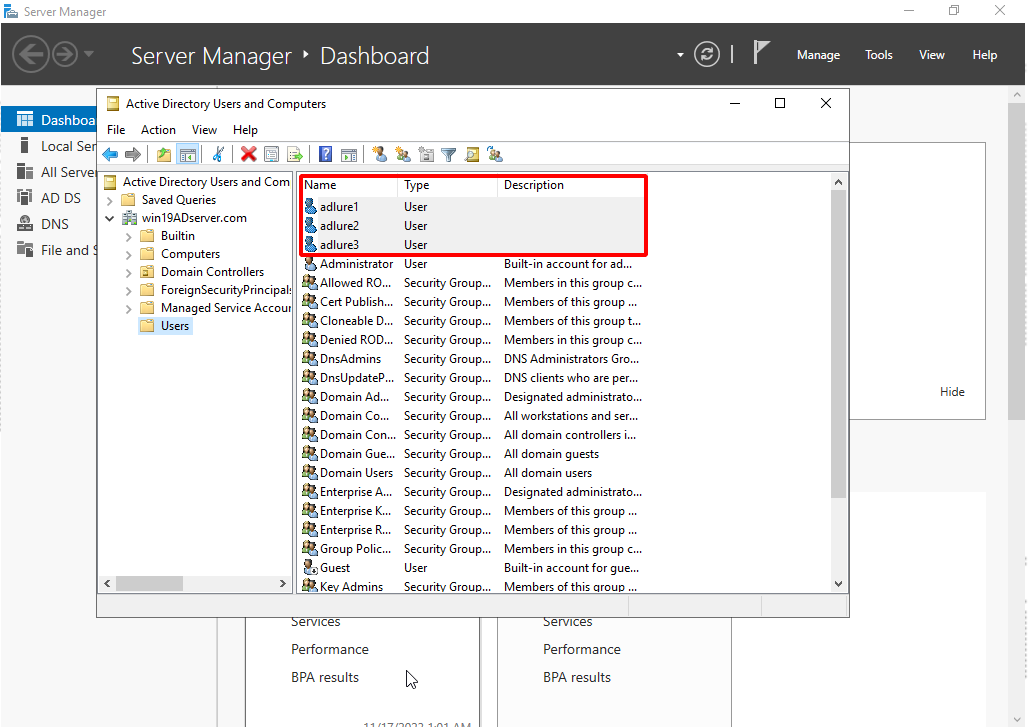
Task: Click the Hide link in dashboard
Action: click(952, 392)
